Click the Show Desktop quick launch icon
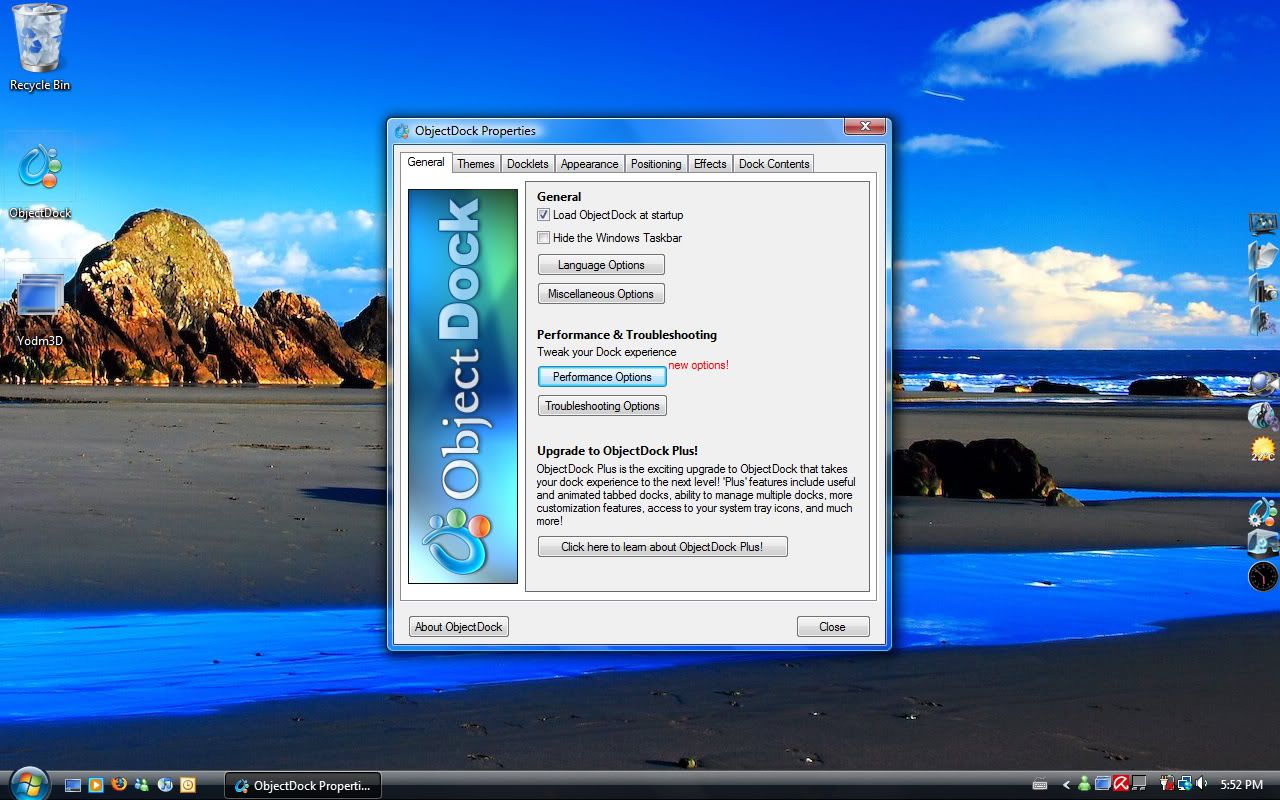Viewport: 1280px width, 800px height. pos(73,785)
